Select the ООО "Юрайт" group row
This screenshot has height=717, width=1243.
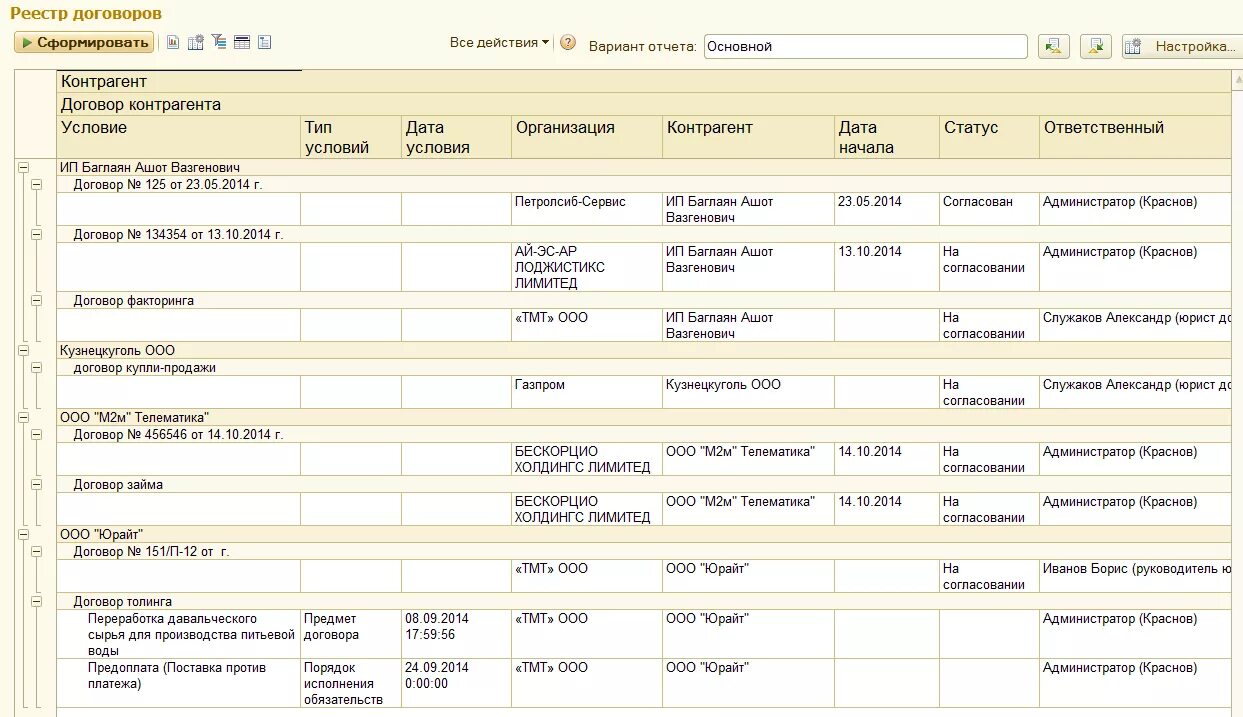(644, 534)
